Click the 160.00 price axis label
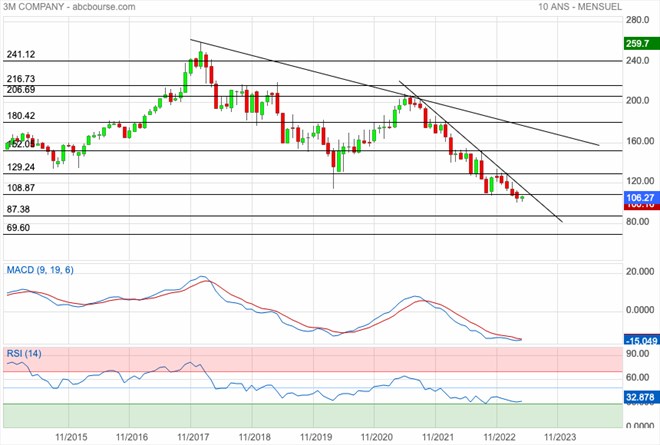660x445 pixels. pyautogui.click(x=640, y=141)
